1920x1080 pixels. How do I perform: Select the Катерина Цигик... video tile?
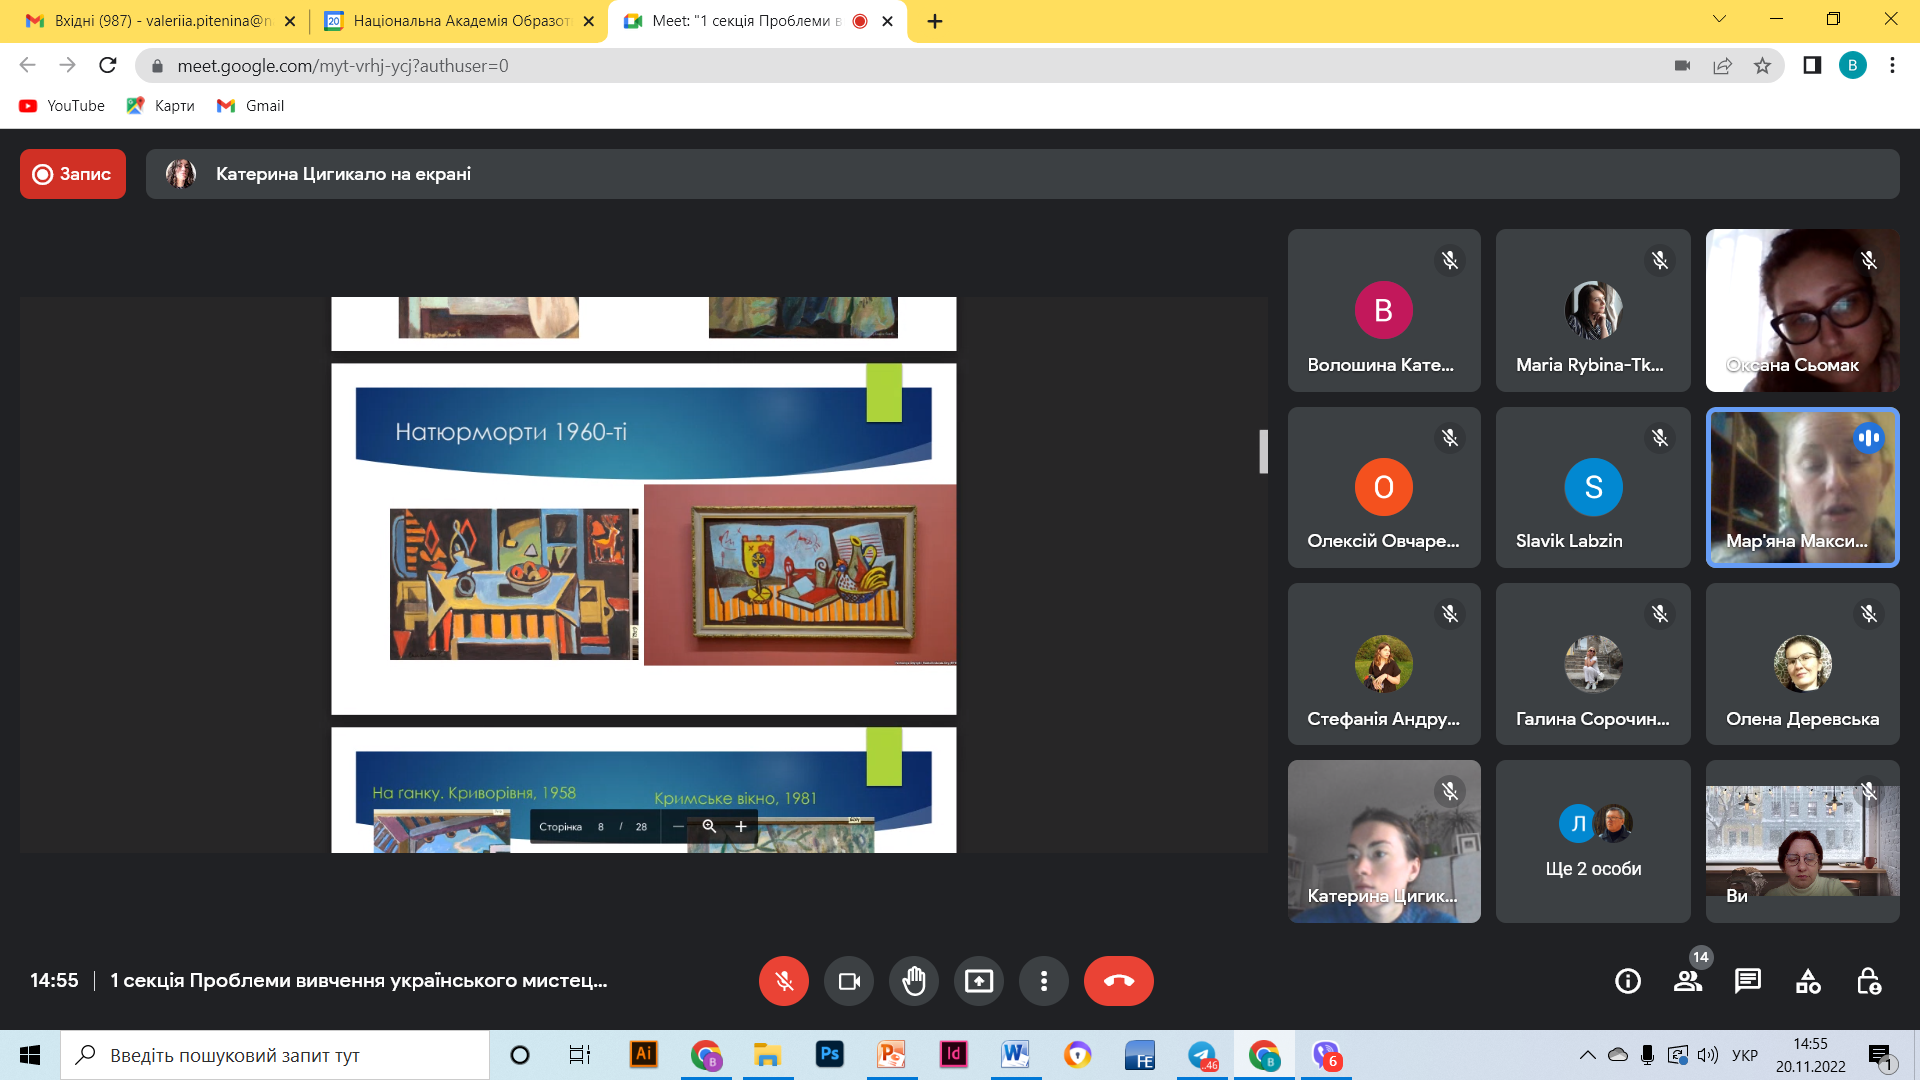[x=1384, y=841]
